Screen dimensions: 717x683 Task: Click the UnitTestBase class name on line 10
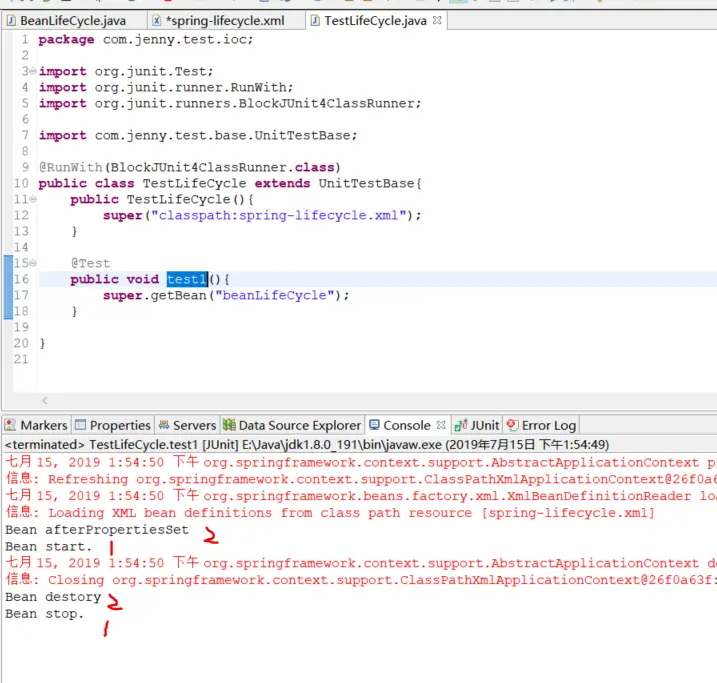click(366, 183)
